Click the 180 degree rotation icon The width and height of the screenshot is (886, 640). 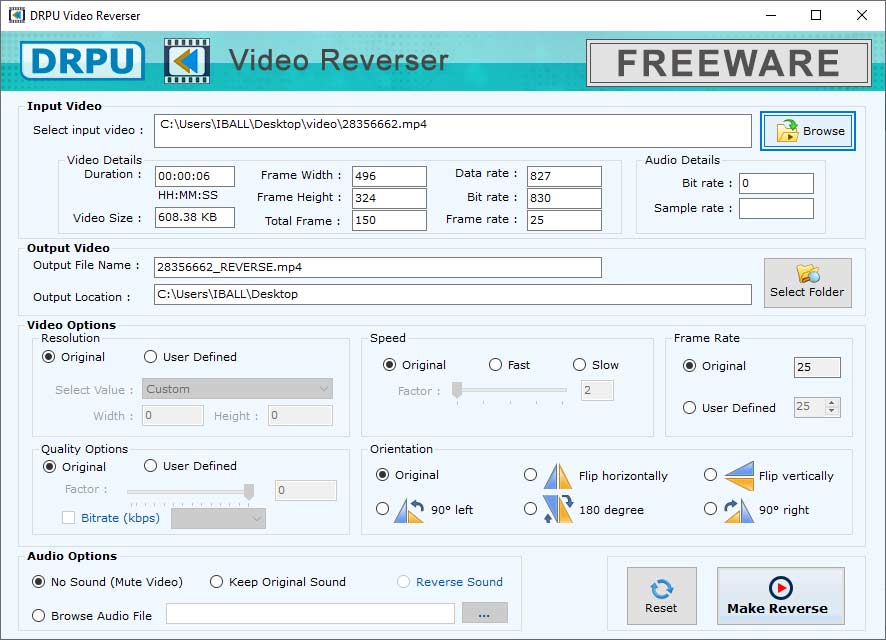558,509
